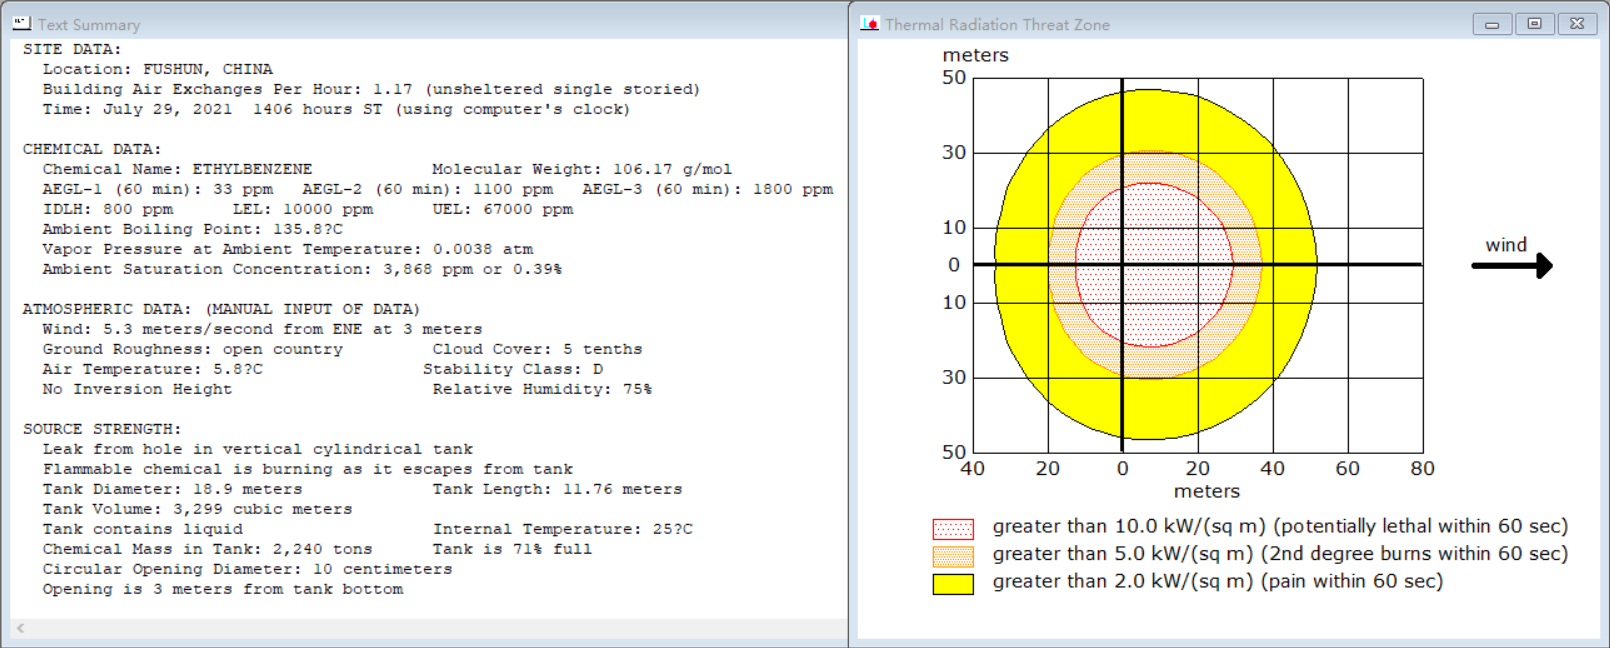
Task: Click the Text Summary window icon
Action: pyautogui.click(x=22, y=23)
